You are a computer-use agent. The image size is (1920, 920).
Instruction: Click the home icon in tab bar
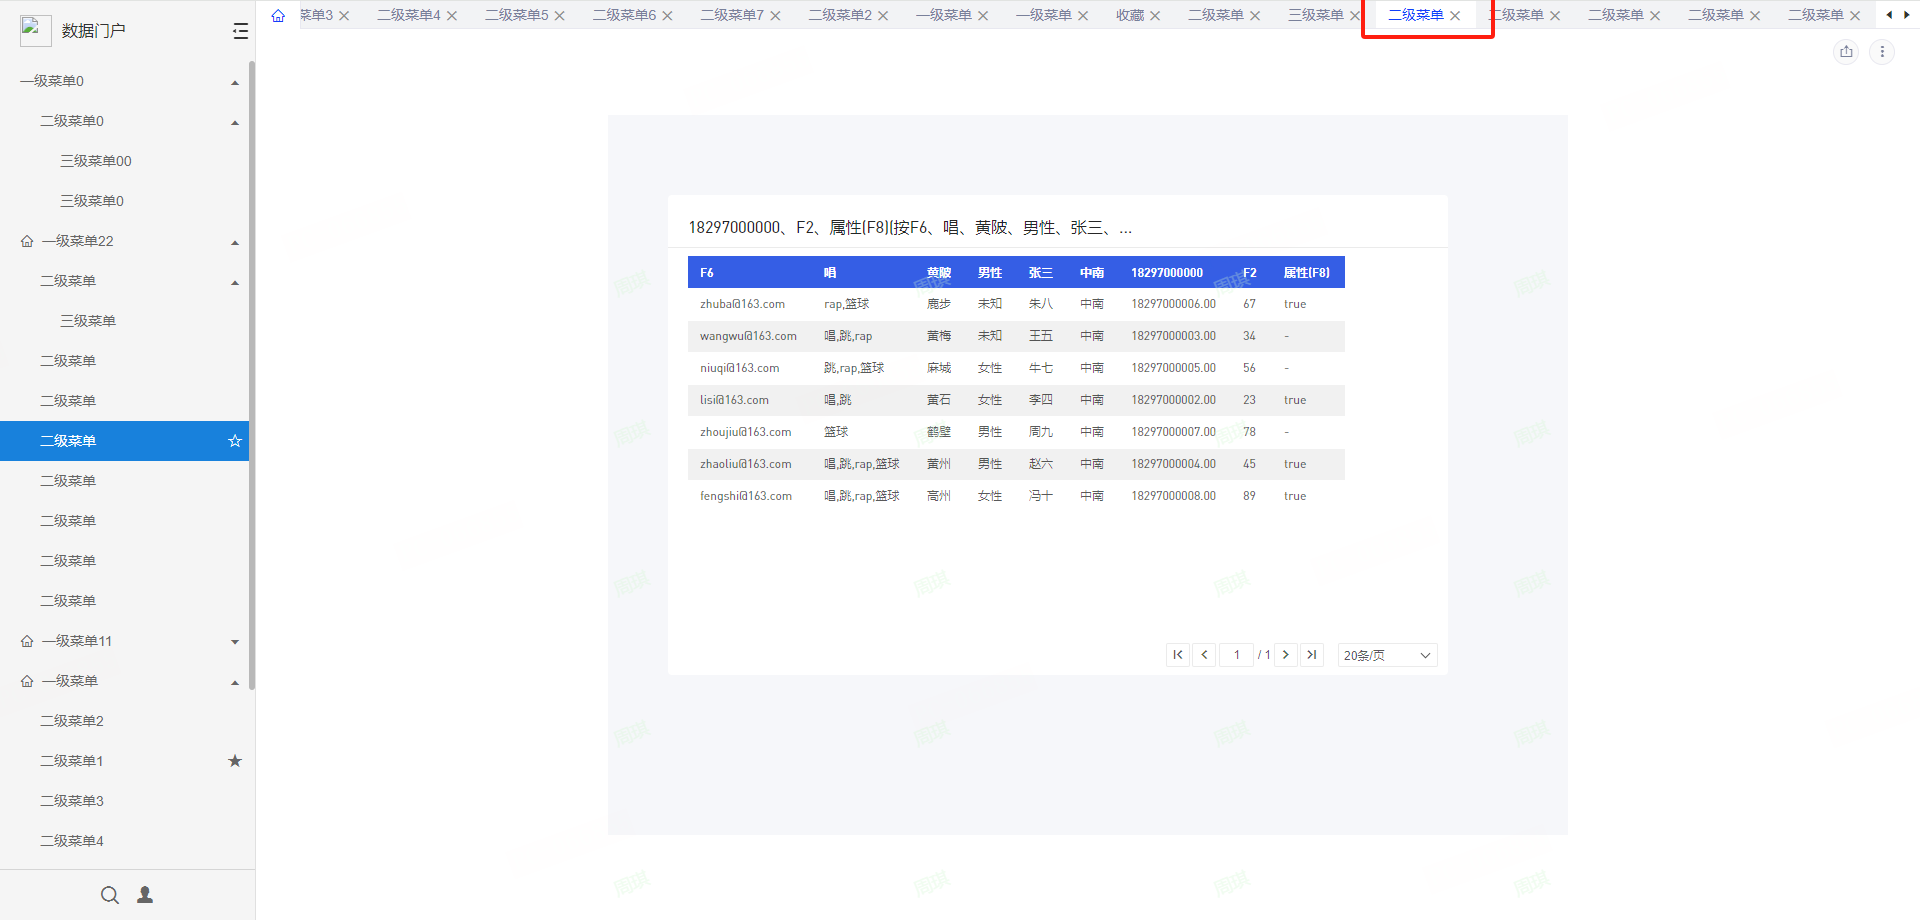pyautogui.click(x=278, y=15)
